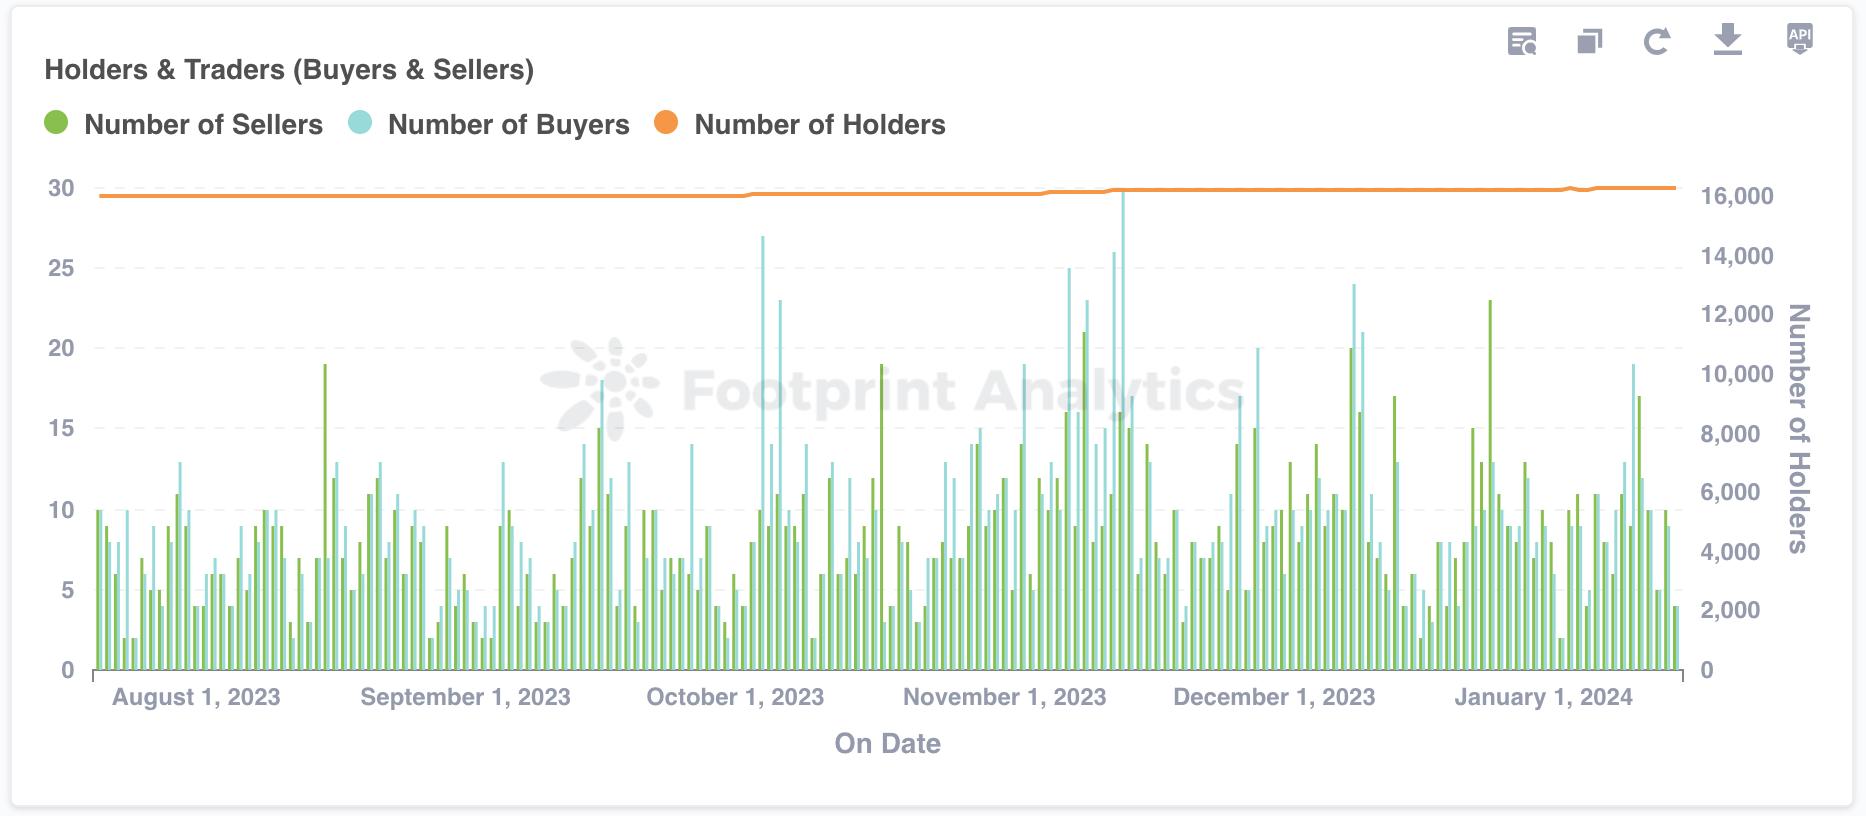The height and width of the screenshot is (816, 1866).
Task: Click the duplicate chart icon
Action: click(x=1589, y=42)
